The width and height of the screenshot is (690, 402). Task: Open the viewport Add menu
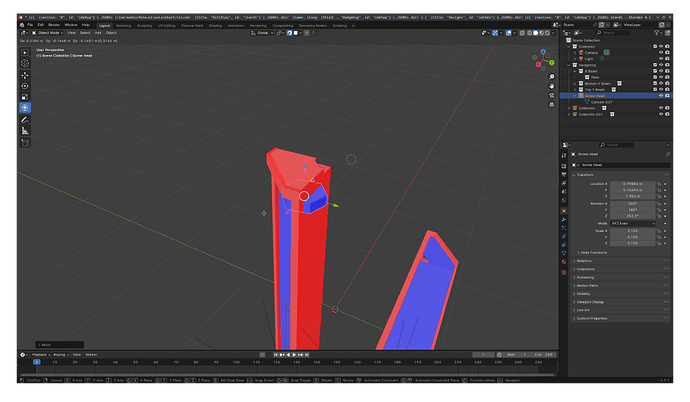[98, 33]
